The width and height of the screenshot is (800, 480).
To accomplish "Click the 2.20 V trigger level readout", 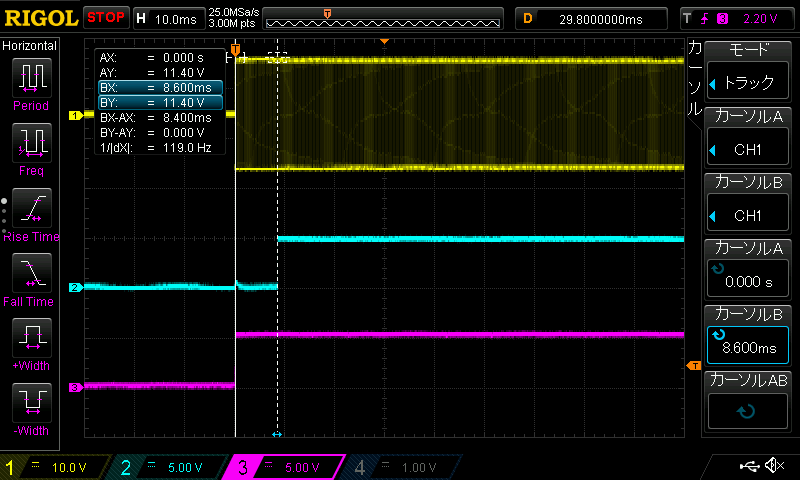I will tap(760, 19).
